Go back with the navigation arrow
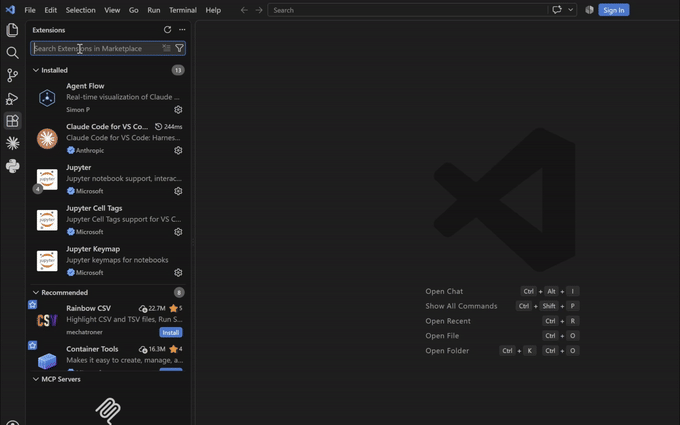Screen dimensions: 680x425 click(x=244, y=10)
